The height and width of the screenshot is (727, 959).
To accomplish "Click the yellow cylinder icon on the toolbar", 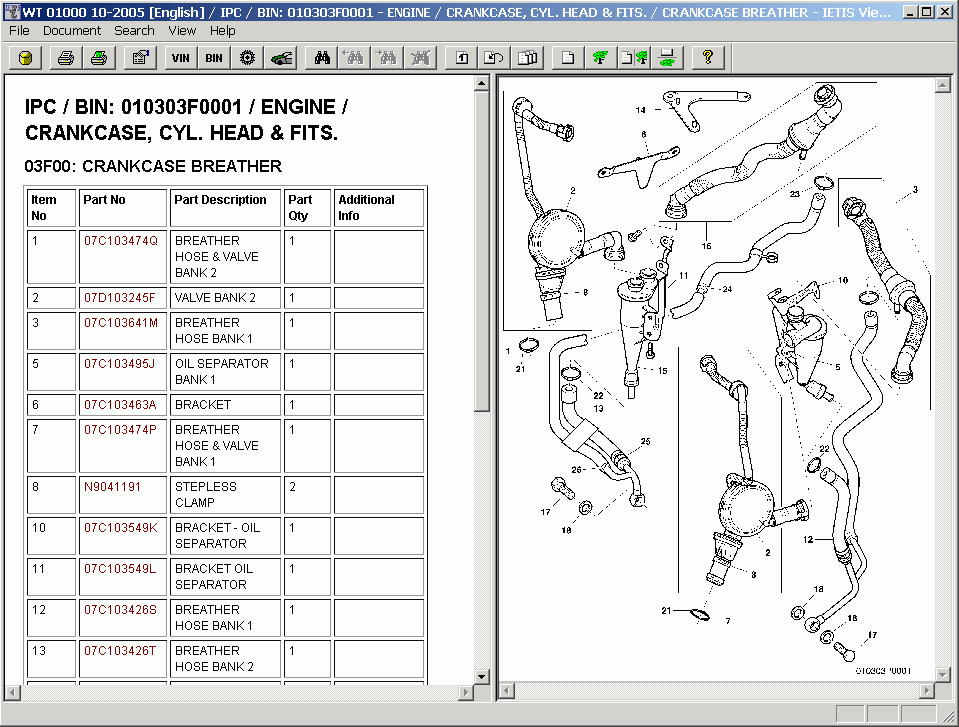I will point(24,57).
